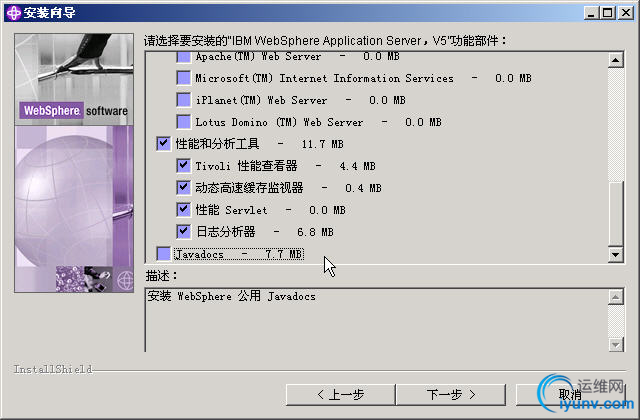Uncheck the Tivoli 性能查看器 checkbox
This screenshot has height=420, width=640.
point(184,166)
